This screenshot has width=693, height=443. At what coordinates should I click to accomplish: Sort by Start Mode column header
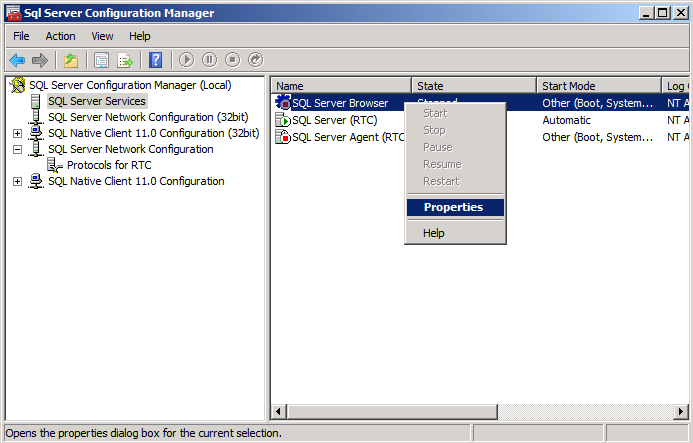pyautogui.click(x=599, y=86)
